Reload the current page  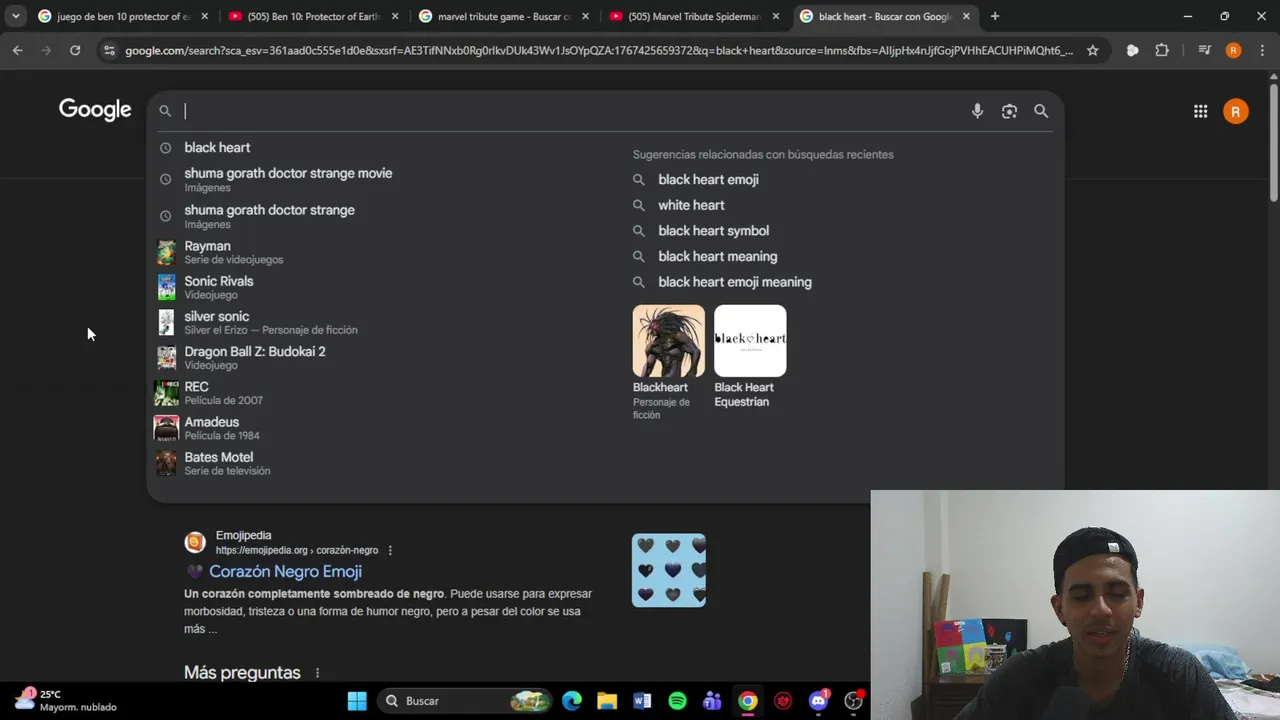[75, 50]
